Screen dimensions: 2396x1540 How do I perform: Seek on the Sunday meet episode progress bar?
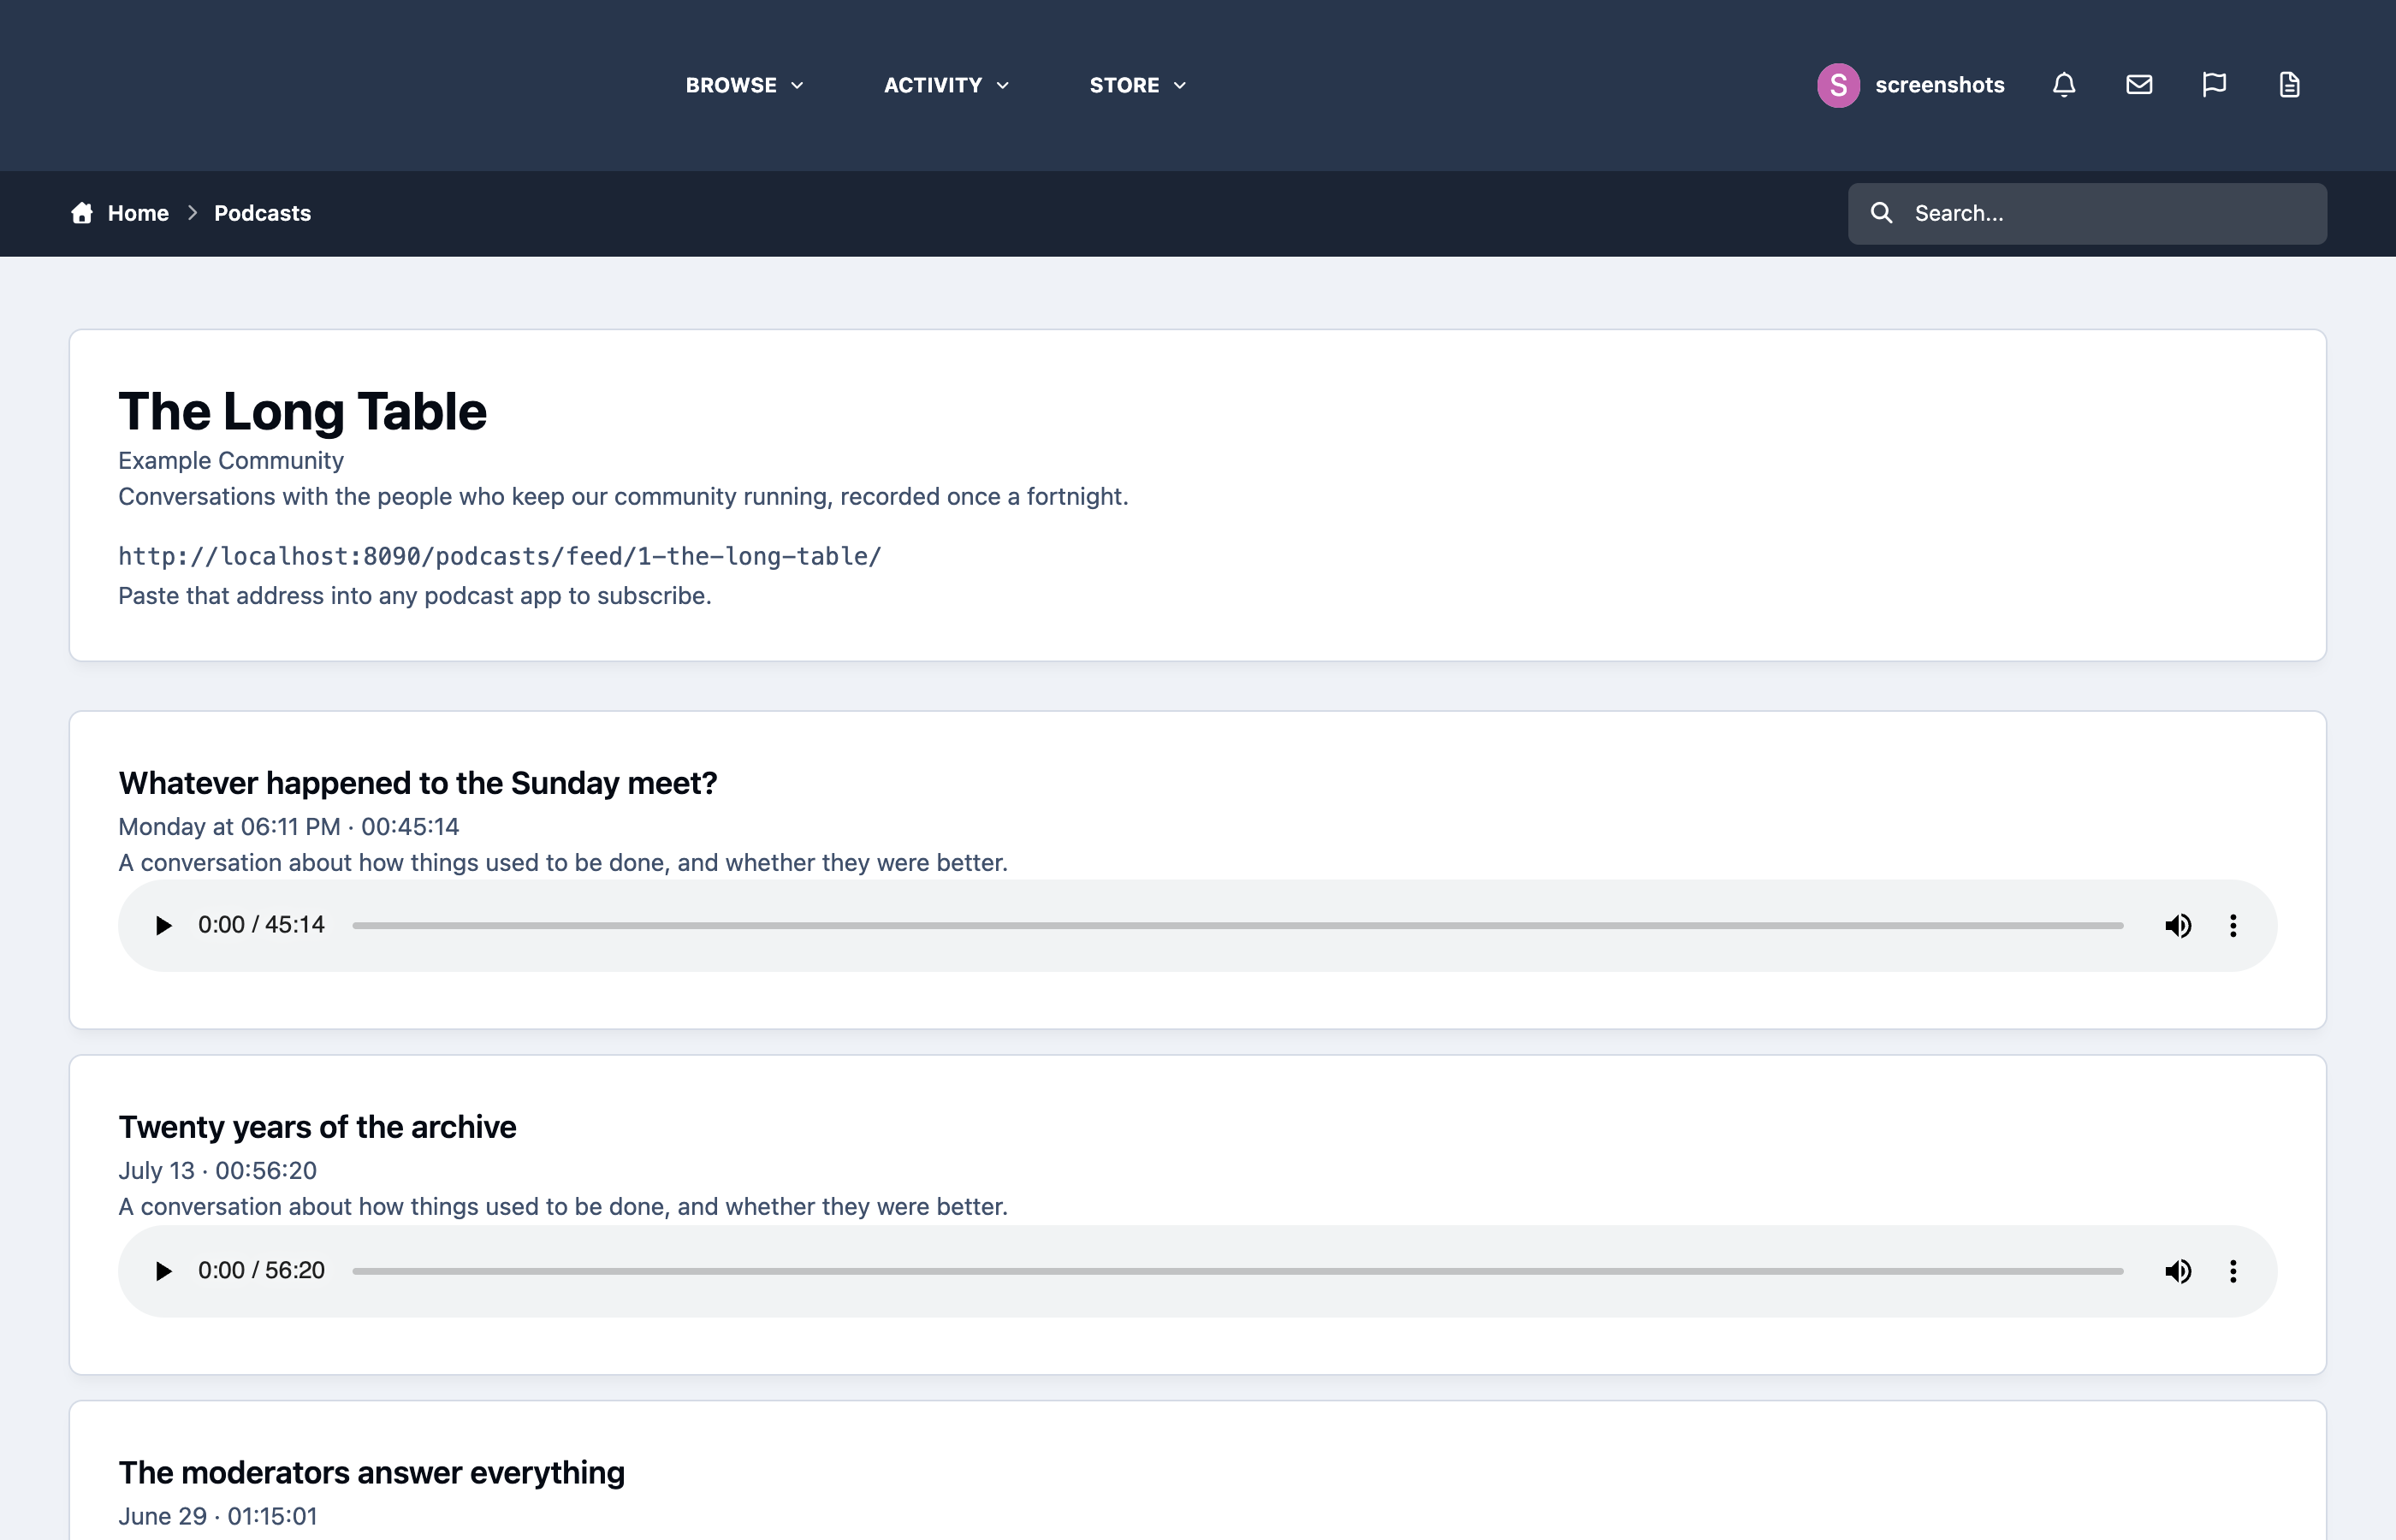1237,925
